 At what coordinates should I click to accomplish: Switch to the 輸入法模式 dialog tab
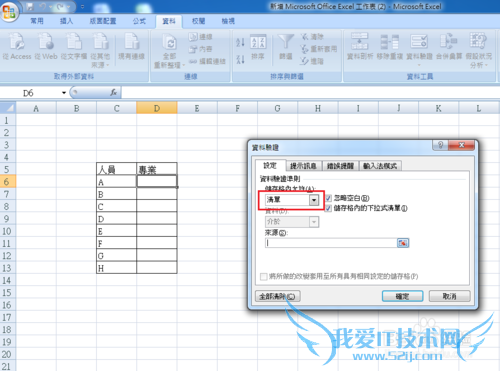tap(380, 166)
